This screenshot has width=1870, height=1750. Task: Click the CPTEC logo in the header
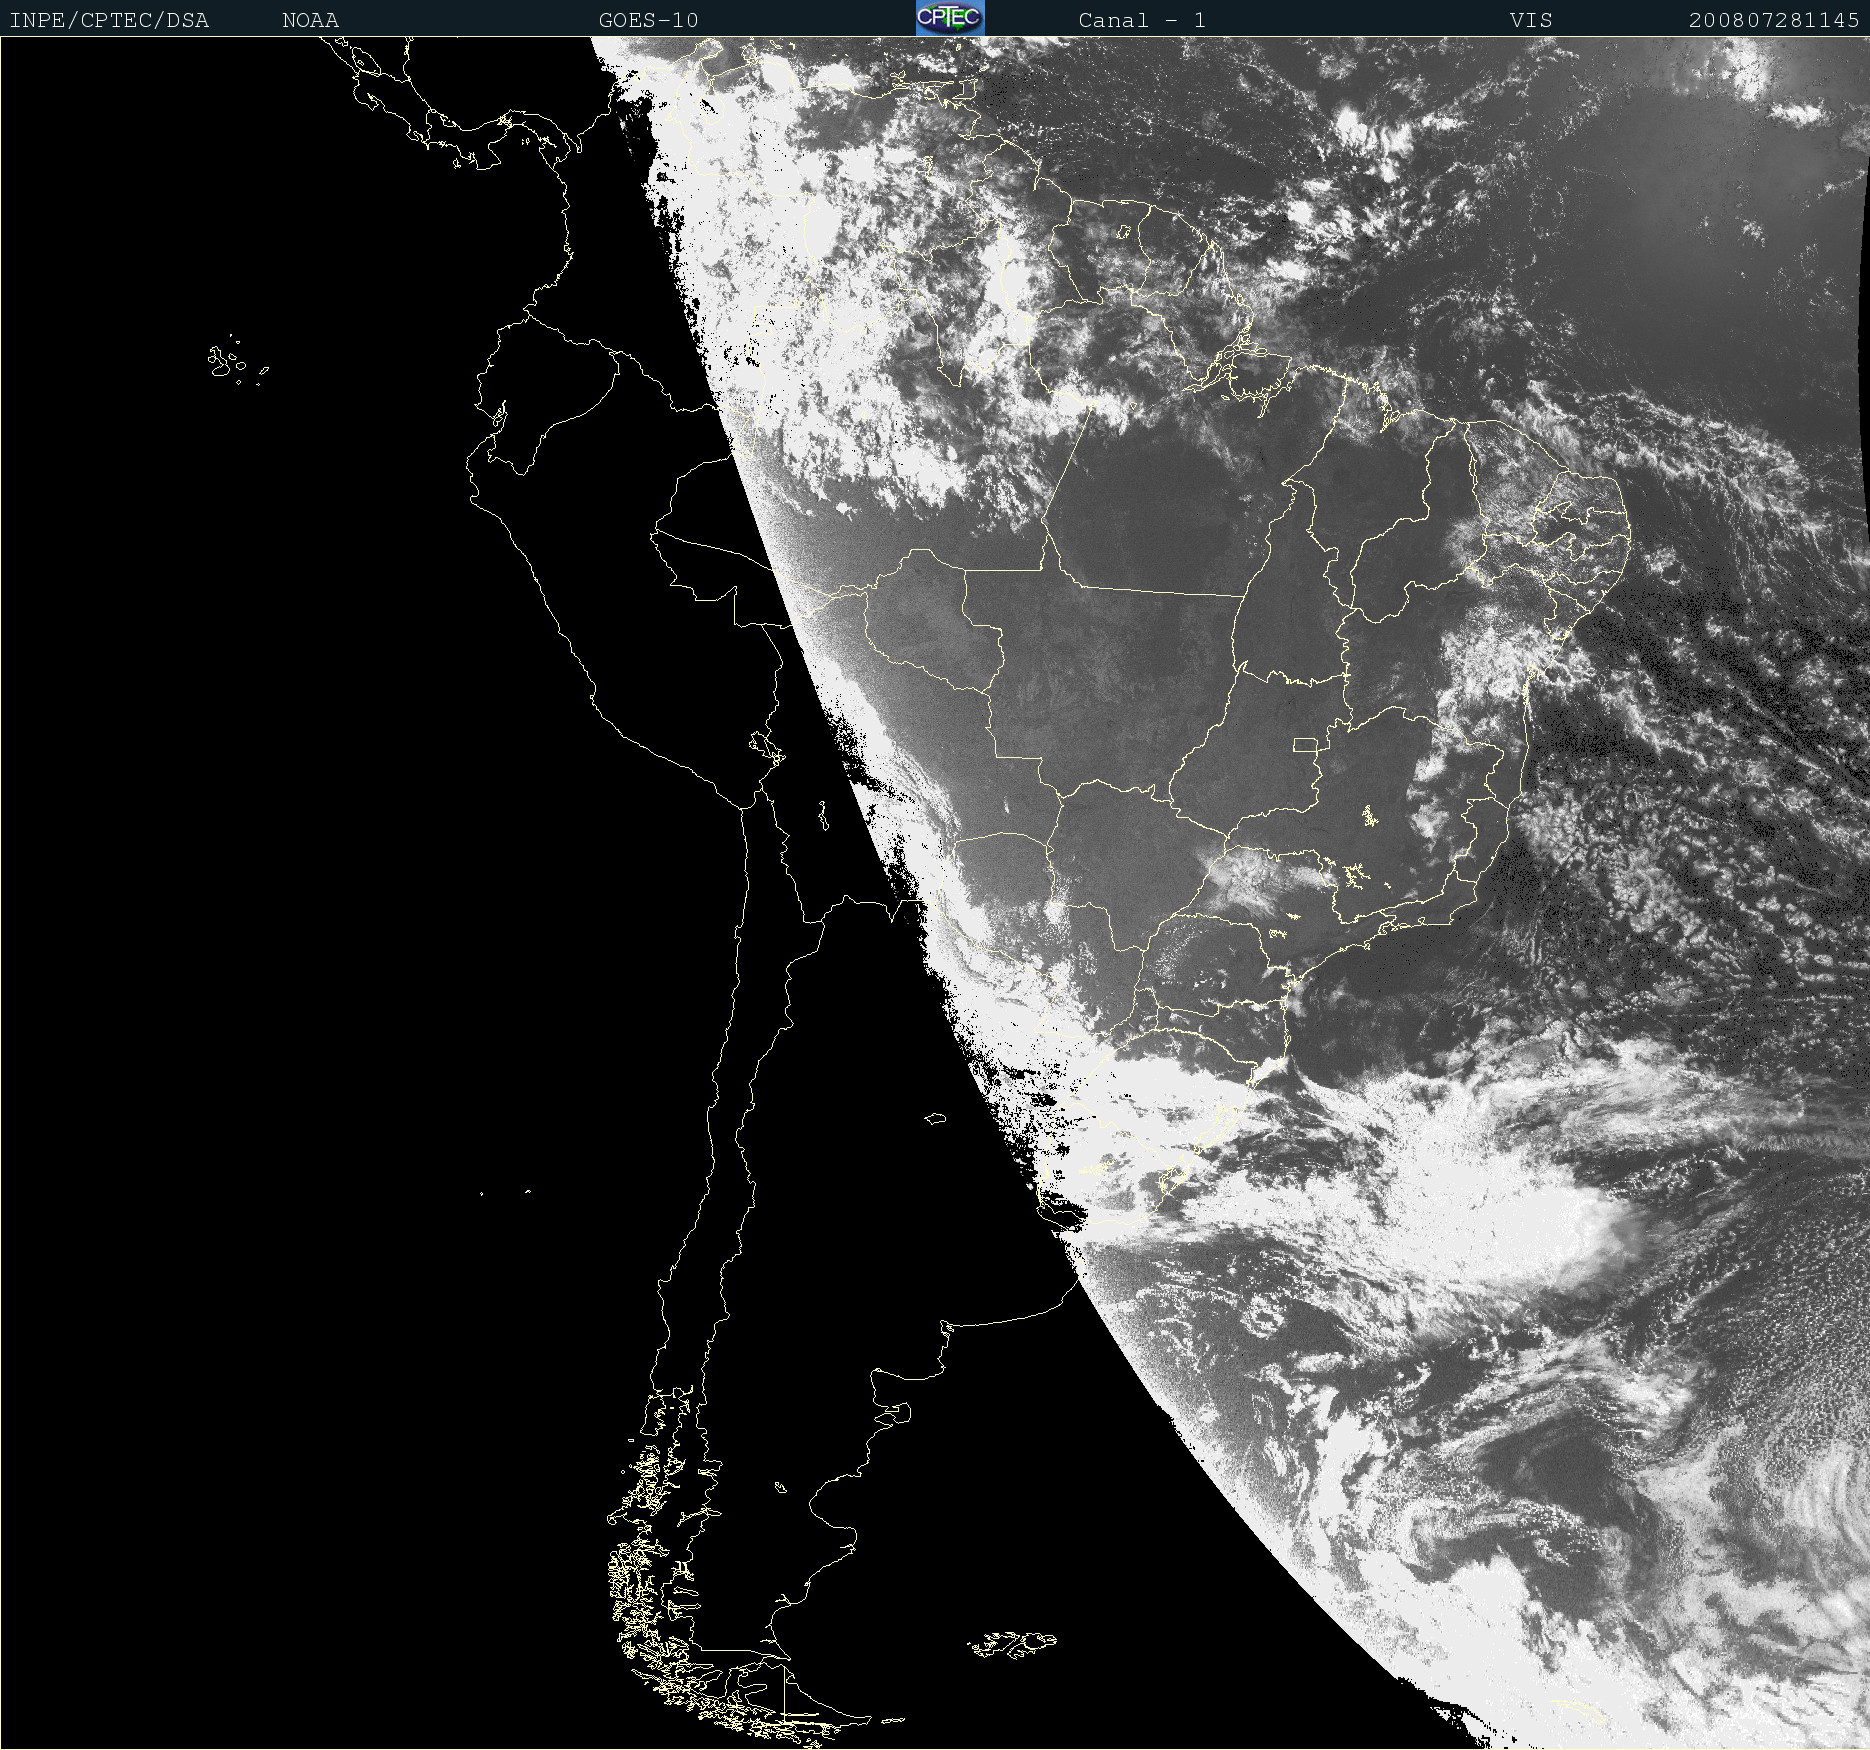coord(950,18)
